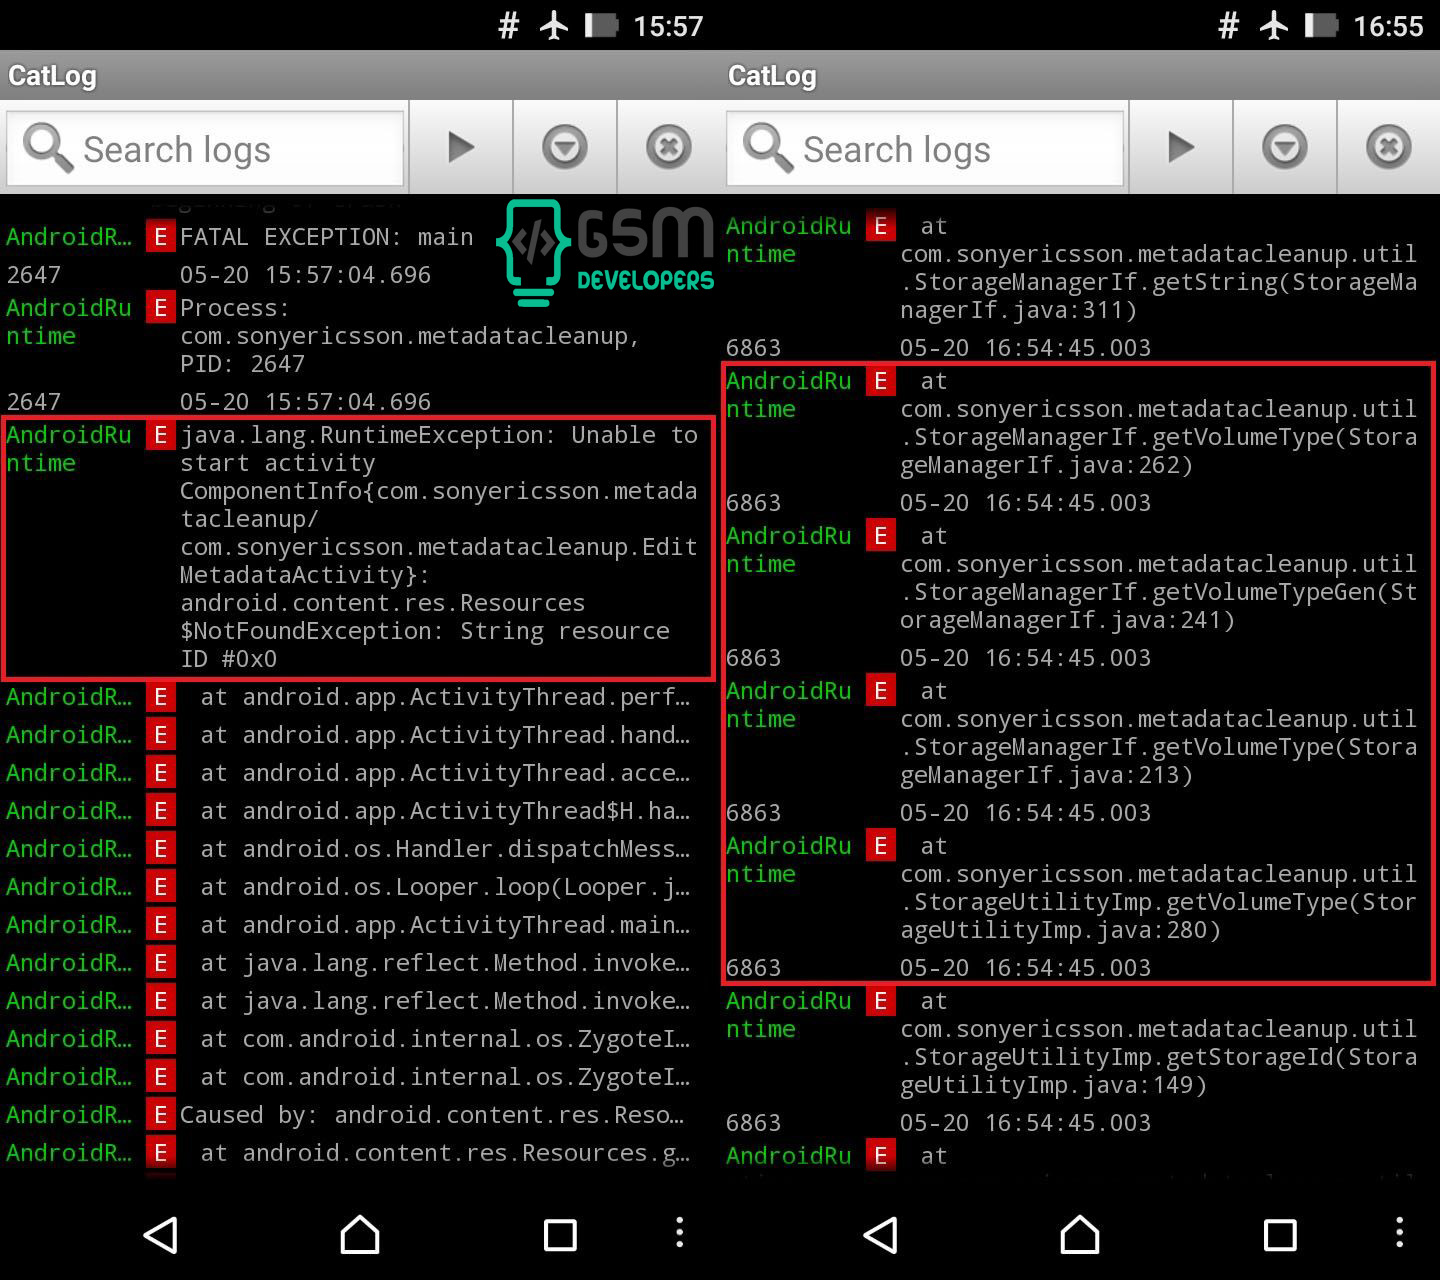Select log line android.content.res.Resources.g...
The image size is (1440, 1280).
coord(360,1153)
